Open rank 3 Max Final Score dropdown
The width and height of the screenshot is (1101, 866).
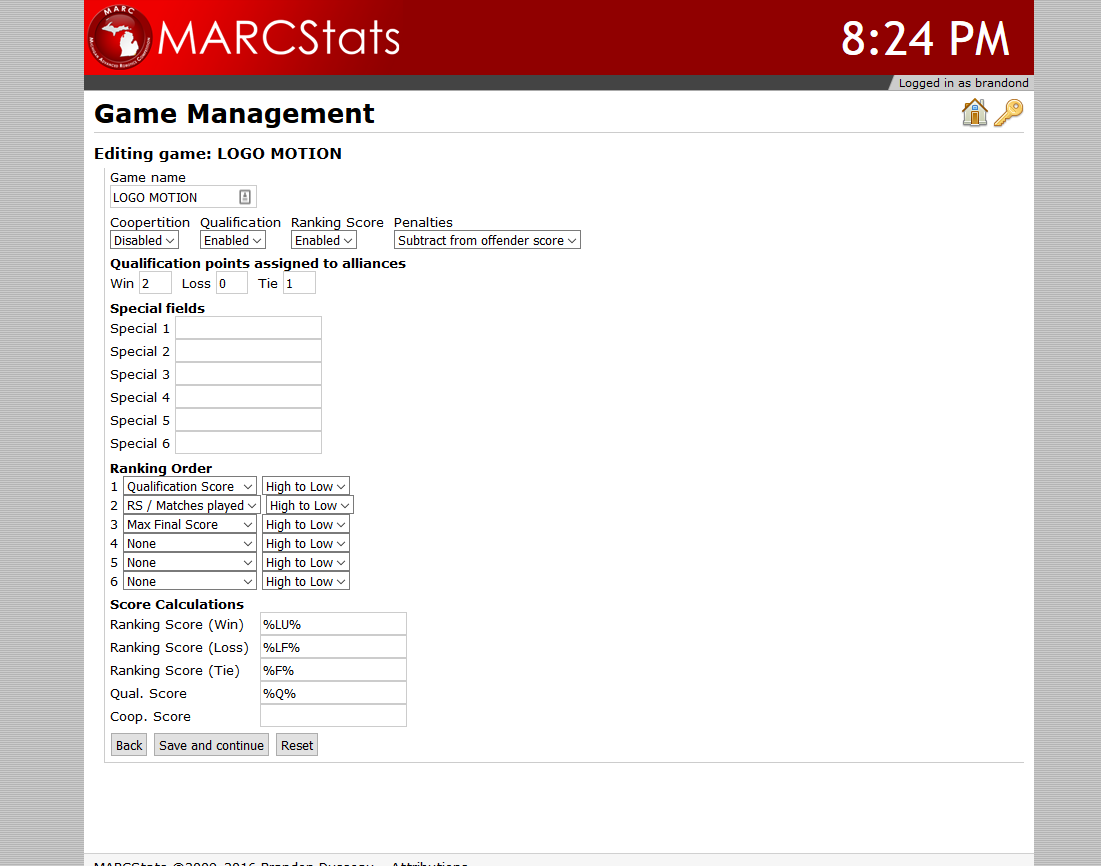[190, 524]
